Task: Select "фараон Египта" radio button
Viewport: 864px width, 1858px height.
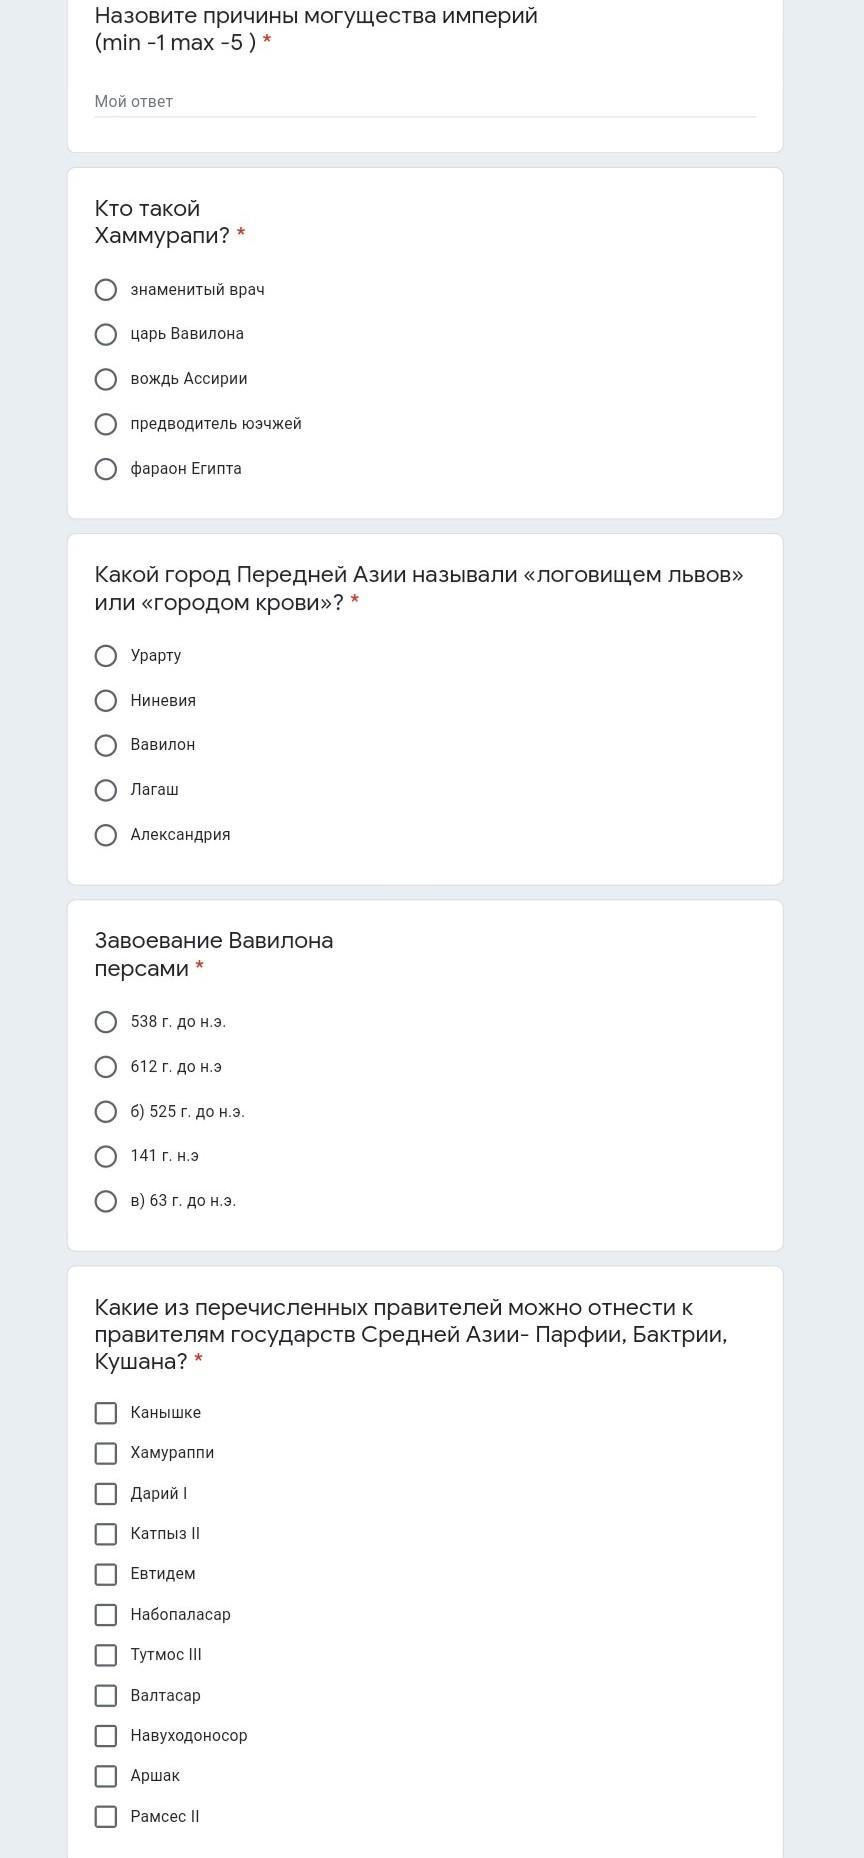Action: click(106, 469)
